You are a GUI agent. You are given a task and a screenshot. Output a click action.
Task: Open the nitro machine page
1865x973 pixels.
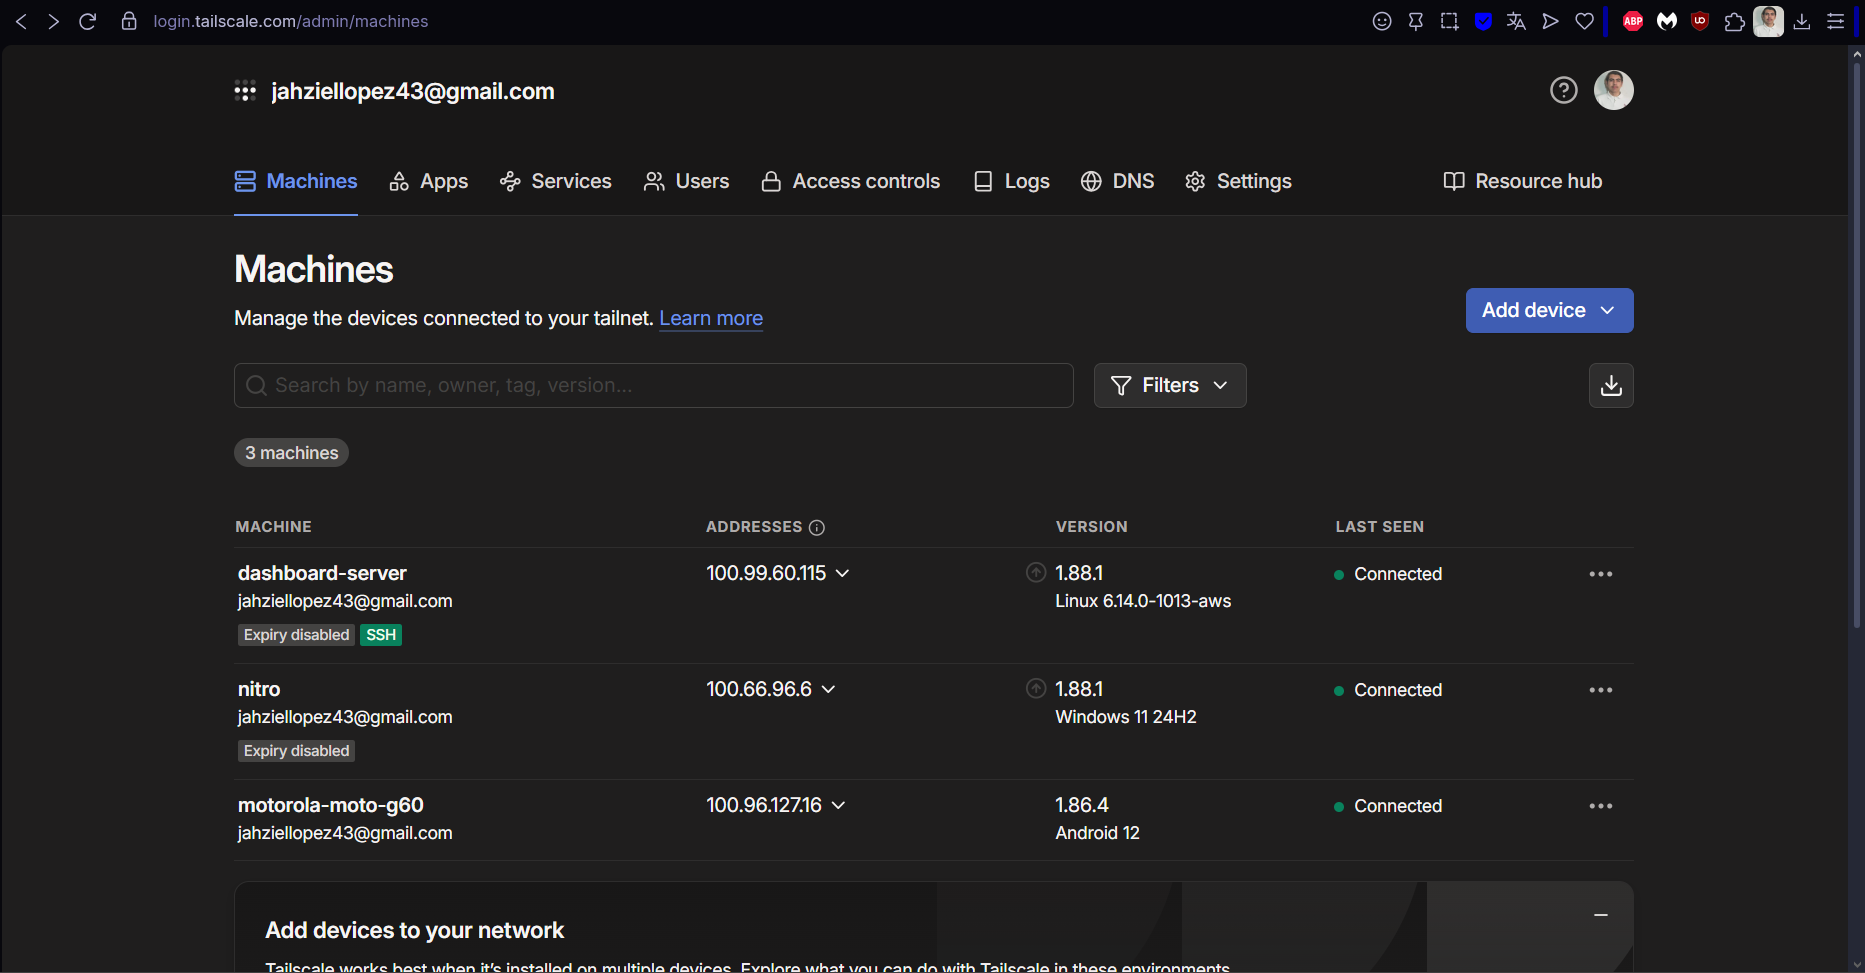coord(259,689)
